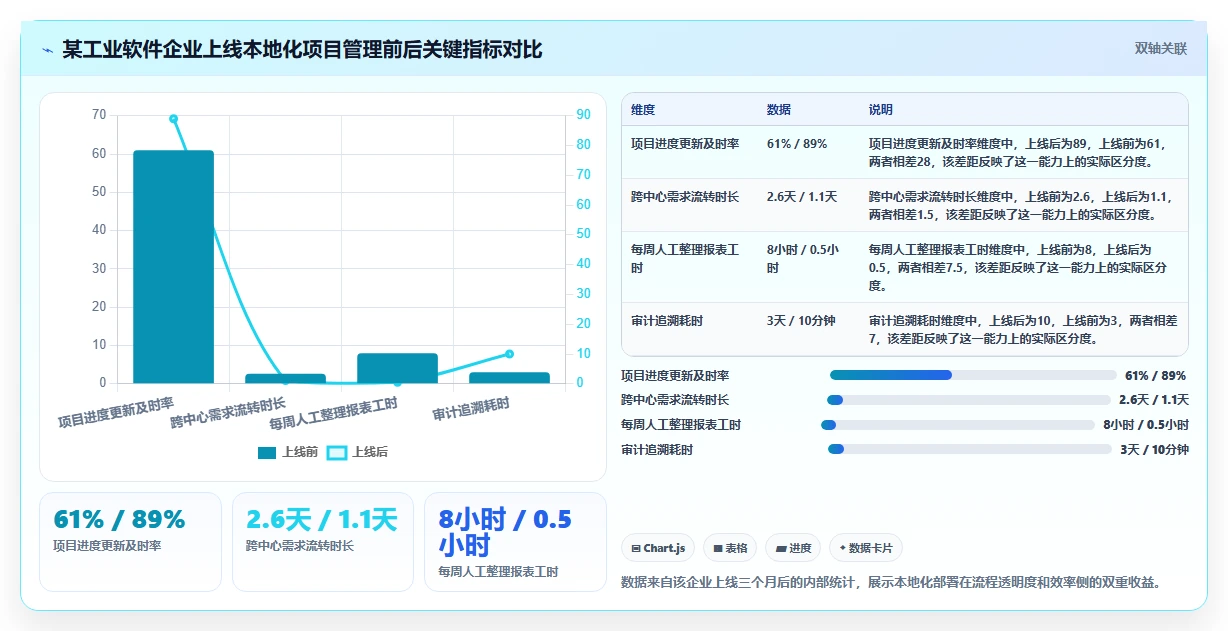Open the 8小时 / 0.5小时 data card
This screenshot has width=1228, height=631.
coord(515,542)
